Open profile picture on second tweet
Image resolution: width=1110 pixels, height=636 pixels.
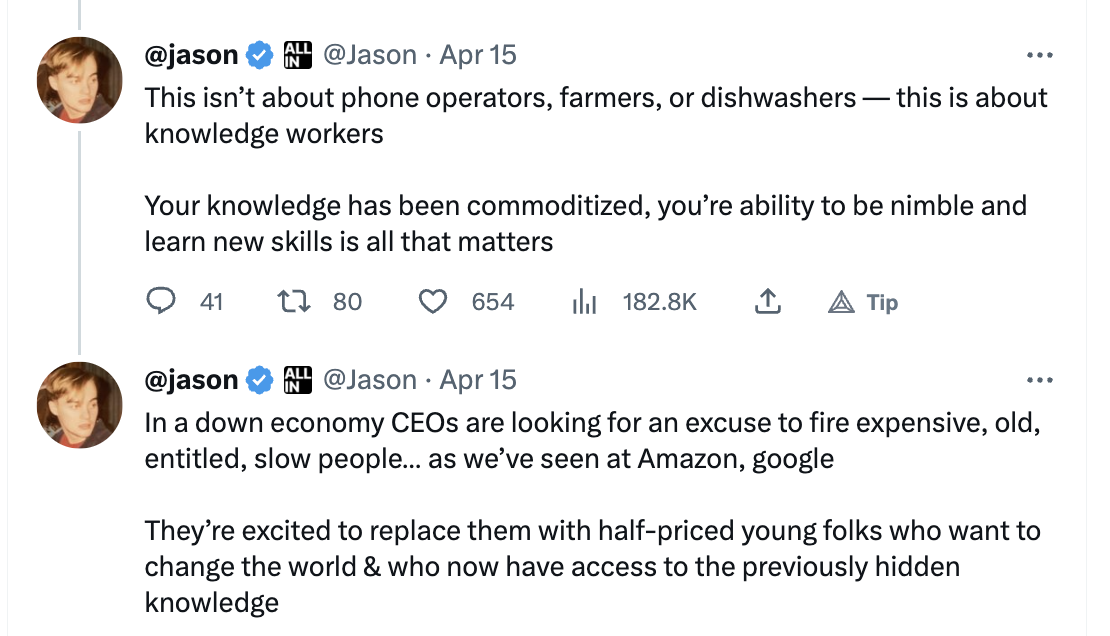80,404
